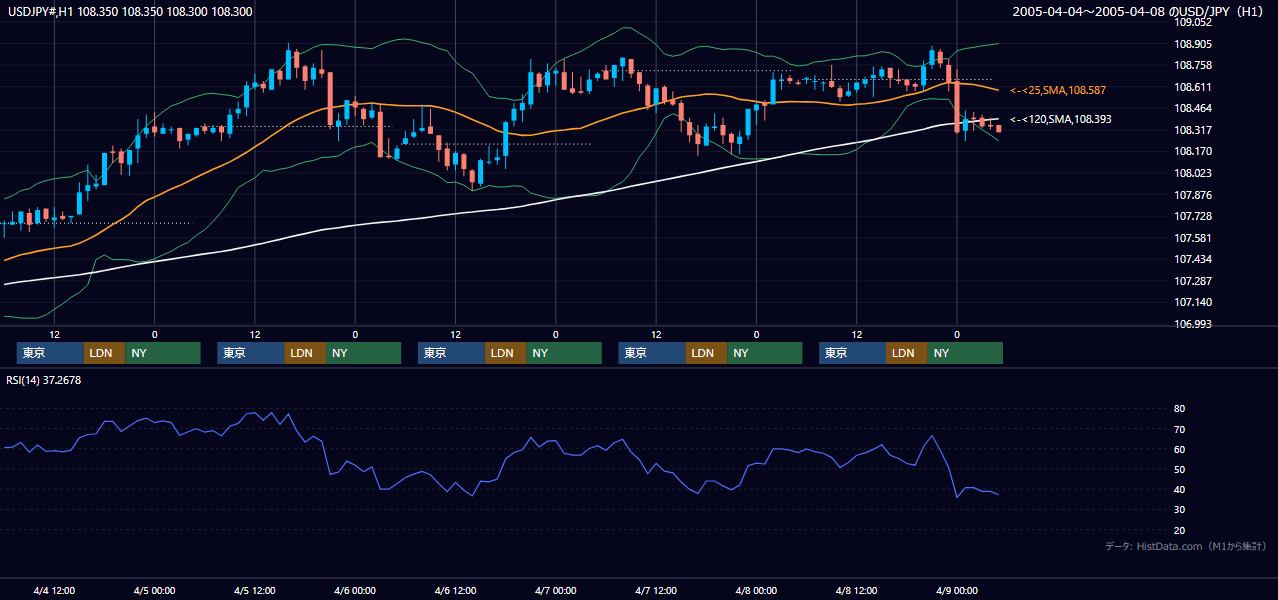Select the 東京 session block for April 7
This screenshot has height=600, width=1278.
point(652,353)
